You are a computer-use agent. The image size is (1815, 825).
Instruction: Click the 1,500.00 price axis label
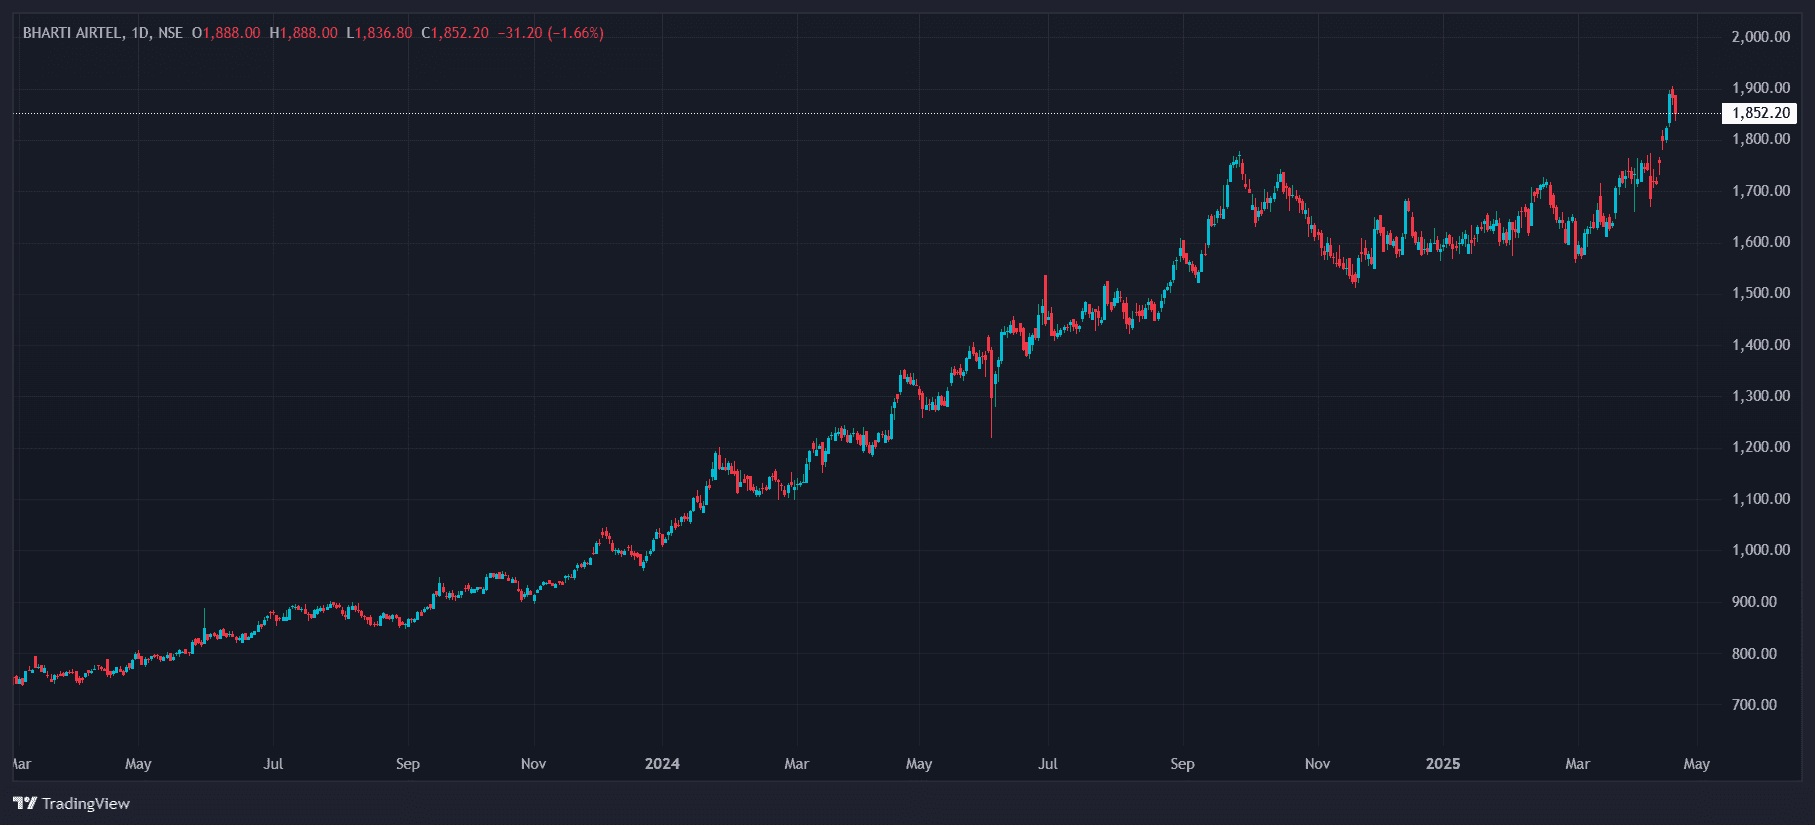click(x=1761, y=293)
